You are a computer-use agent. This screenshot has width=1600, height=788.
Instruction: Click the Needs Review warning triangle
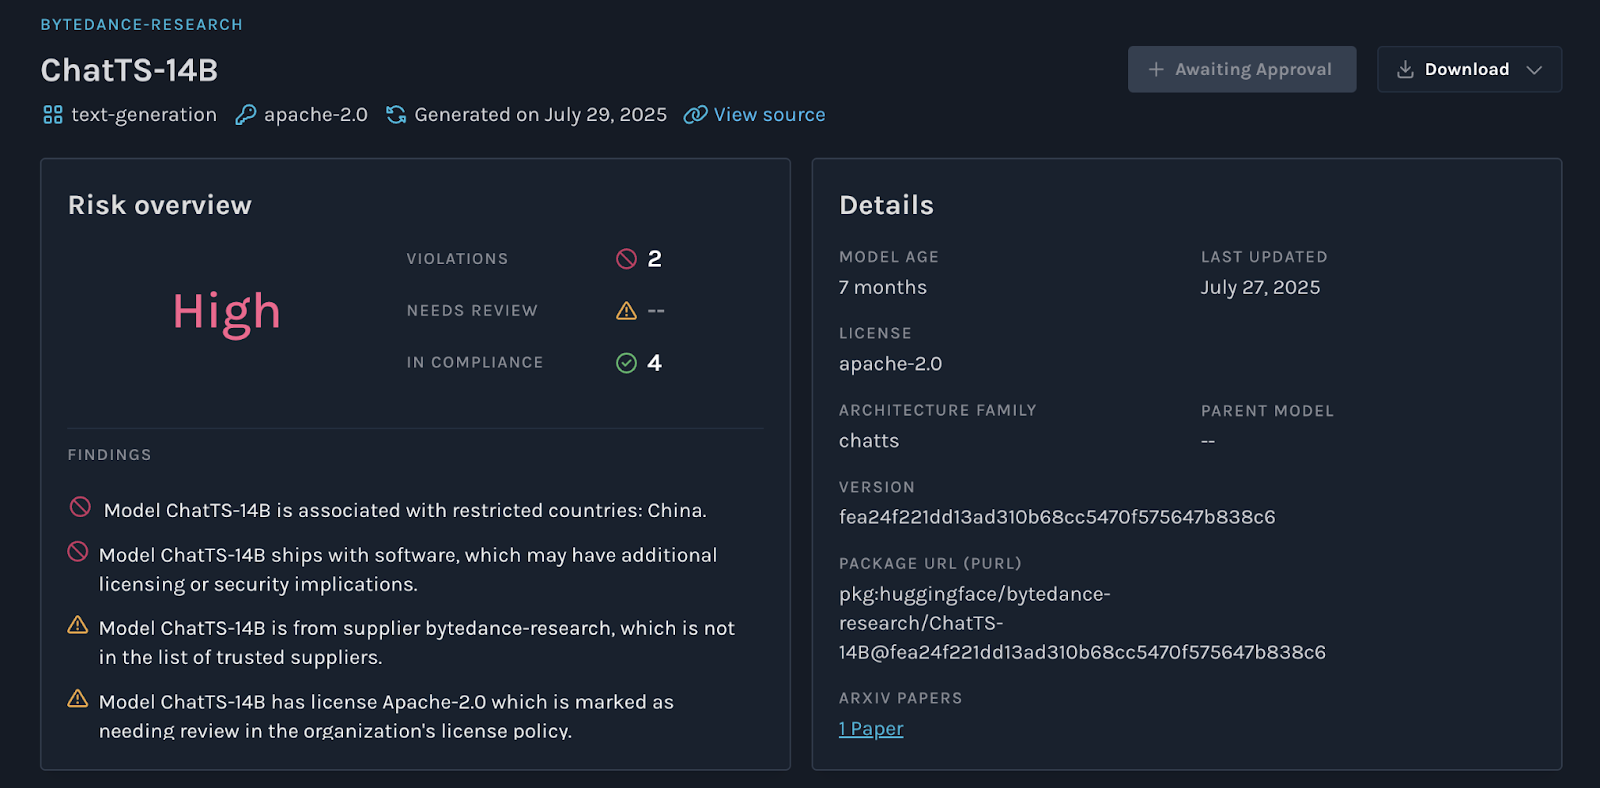point(626,311)
